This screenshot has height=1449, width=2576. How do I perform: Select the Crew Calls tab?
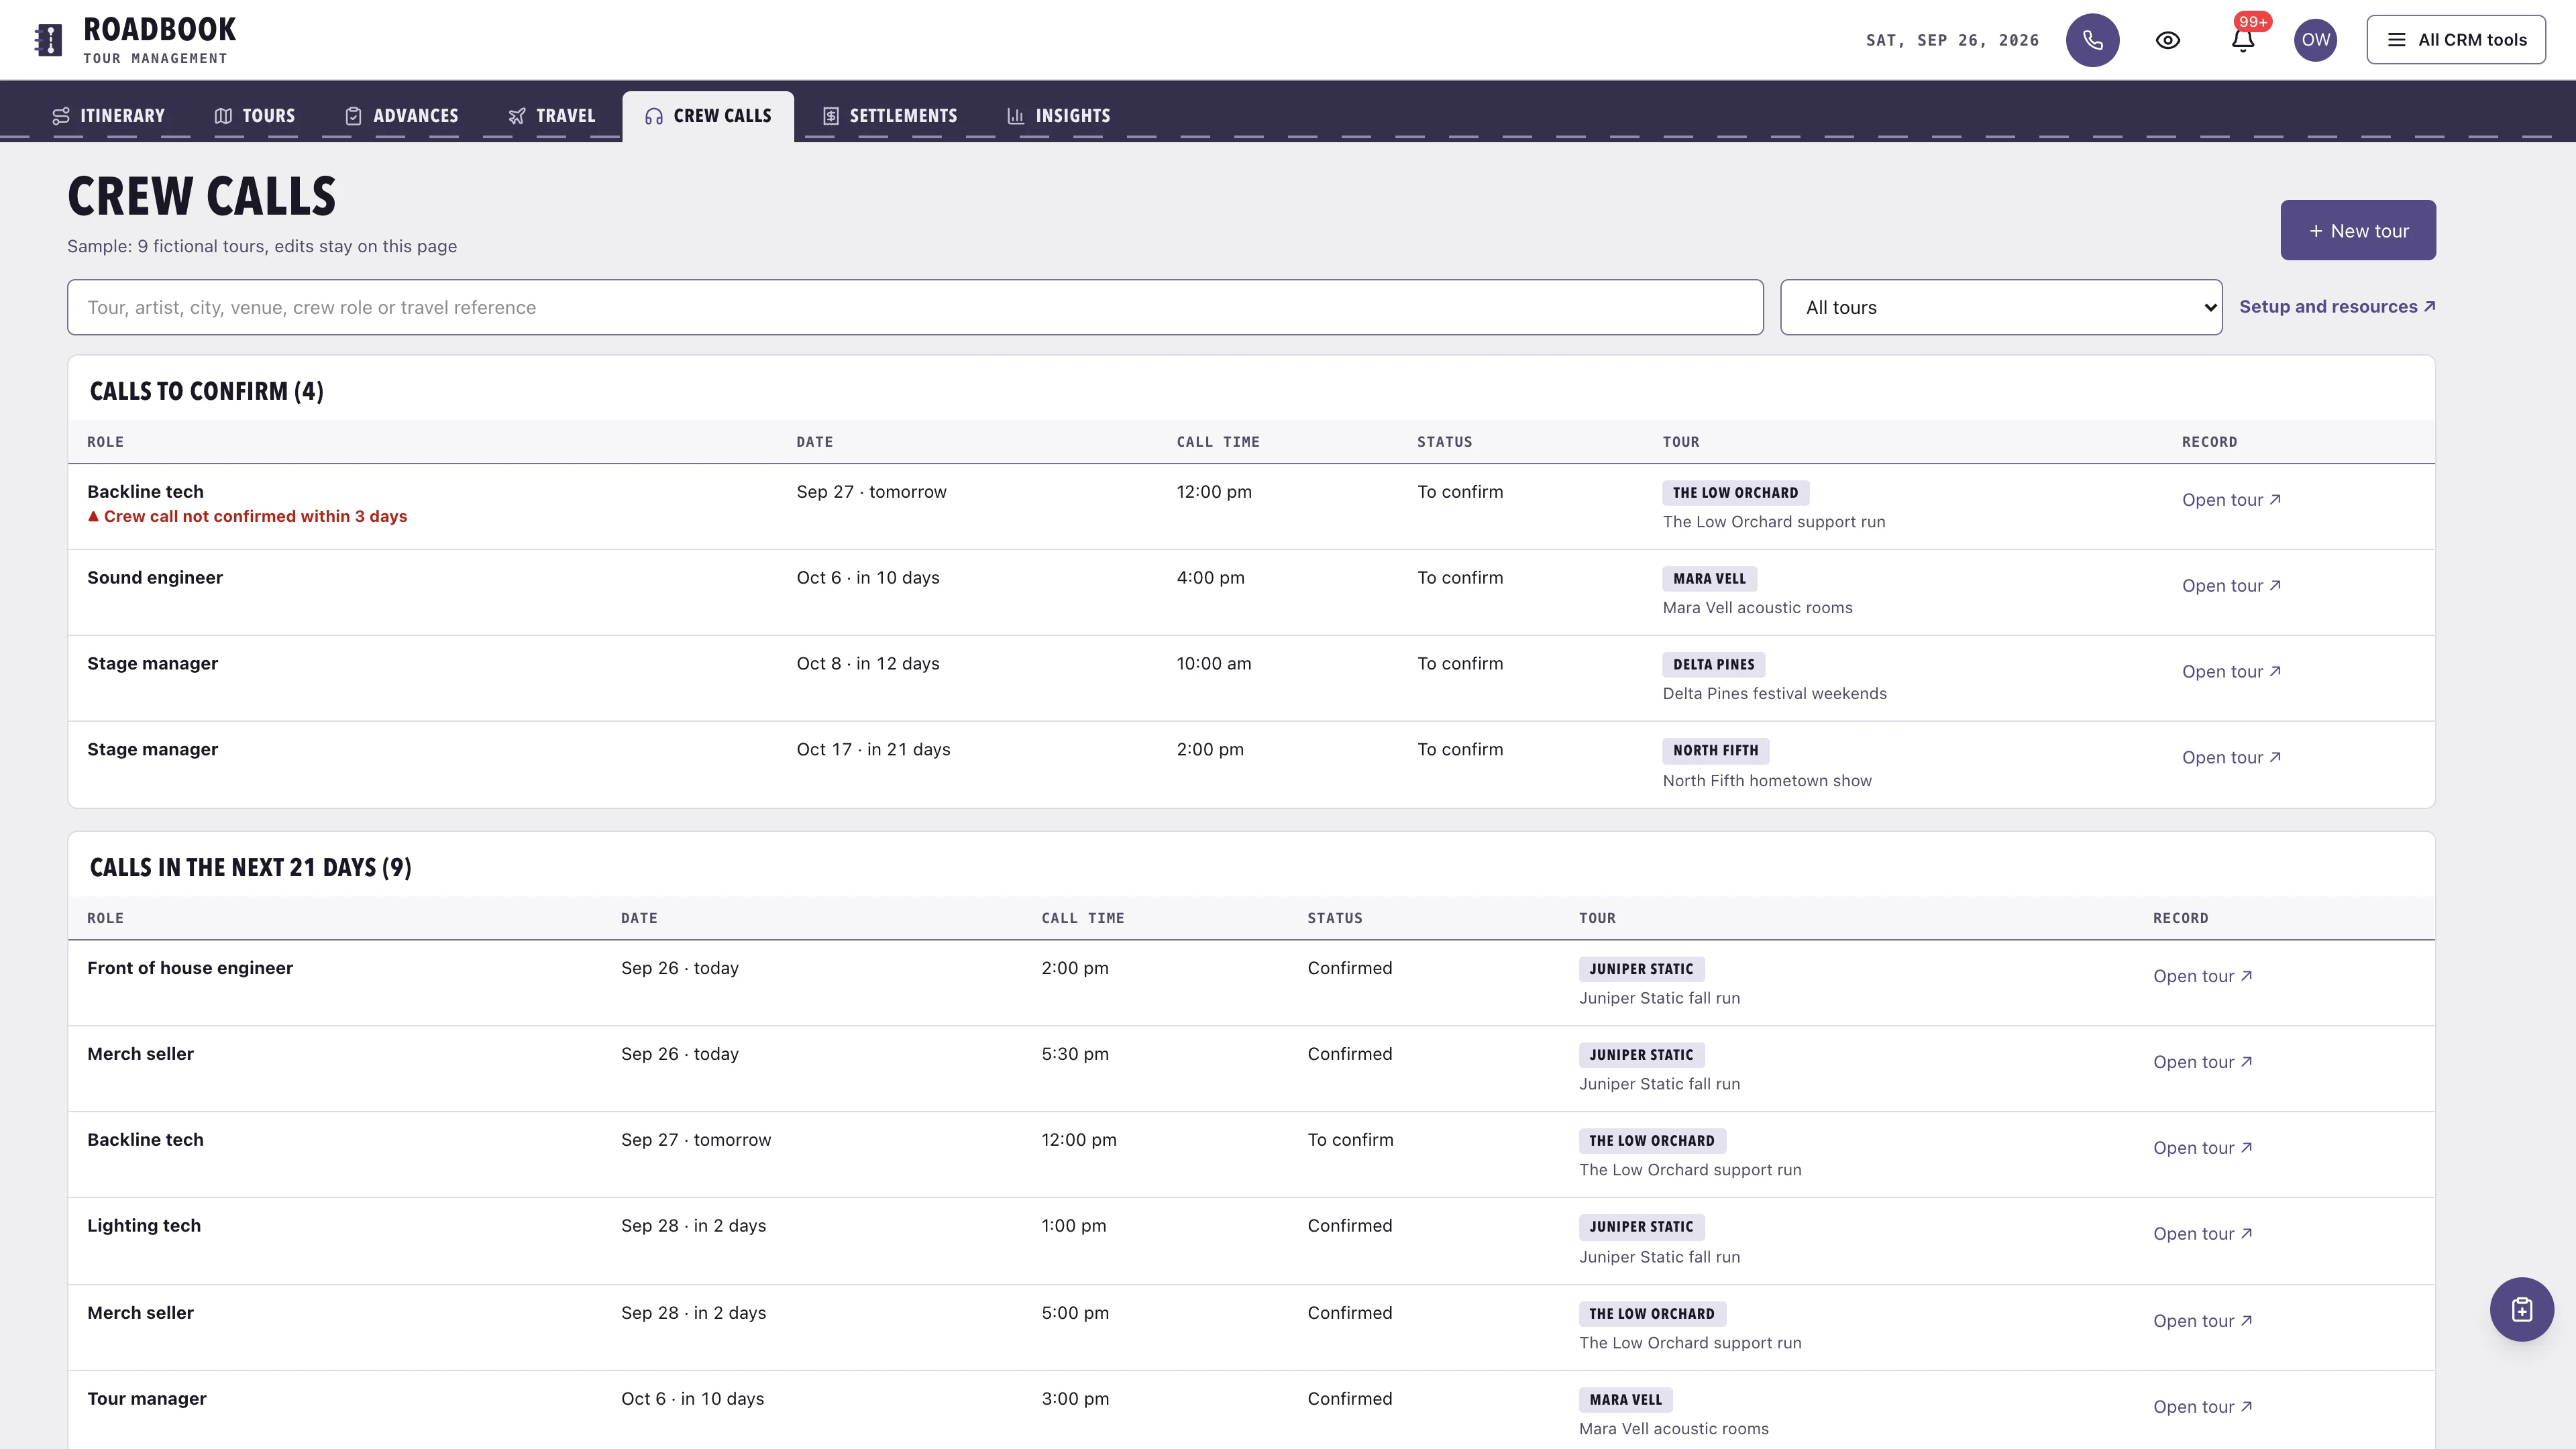(708, 116)
